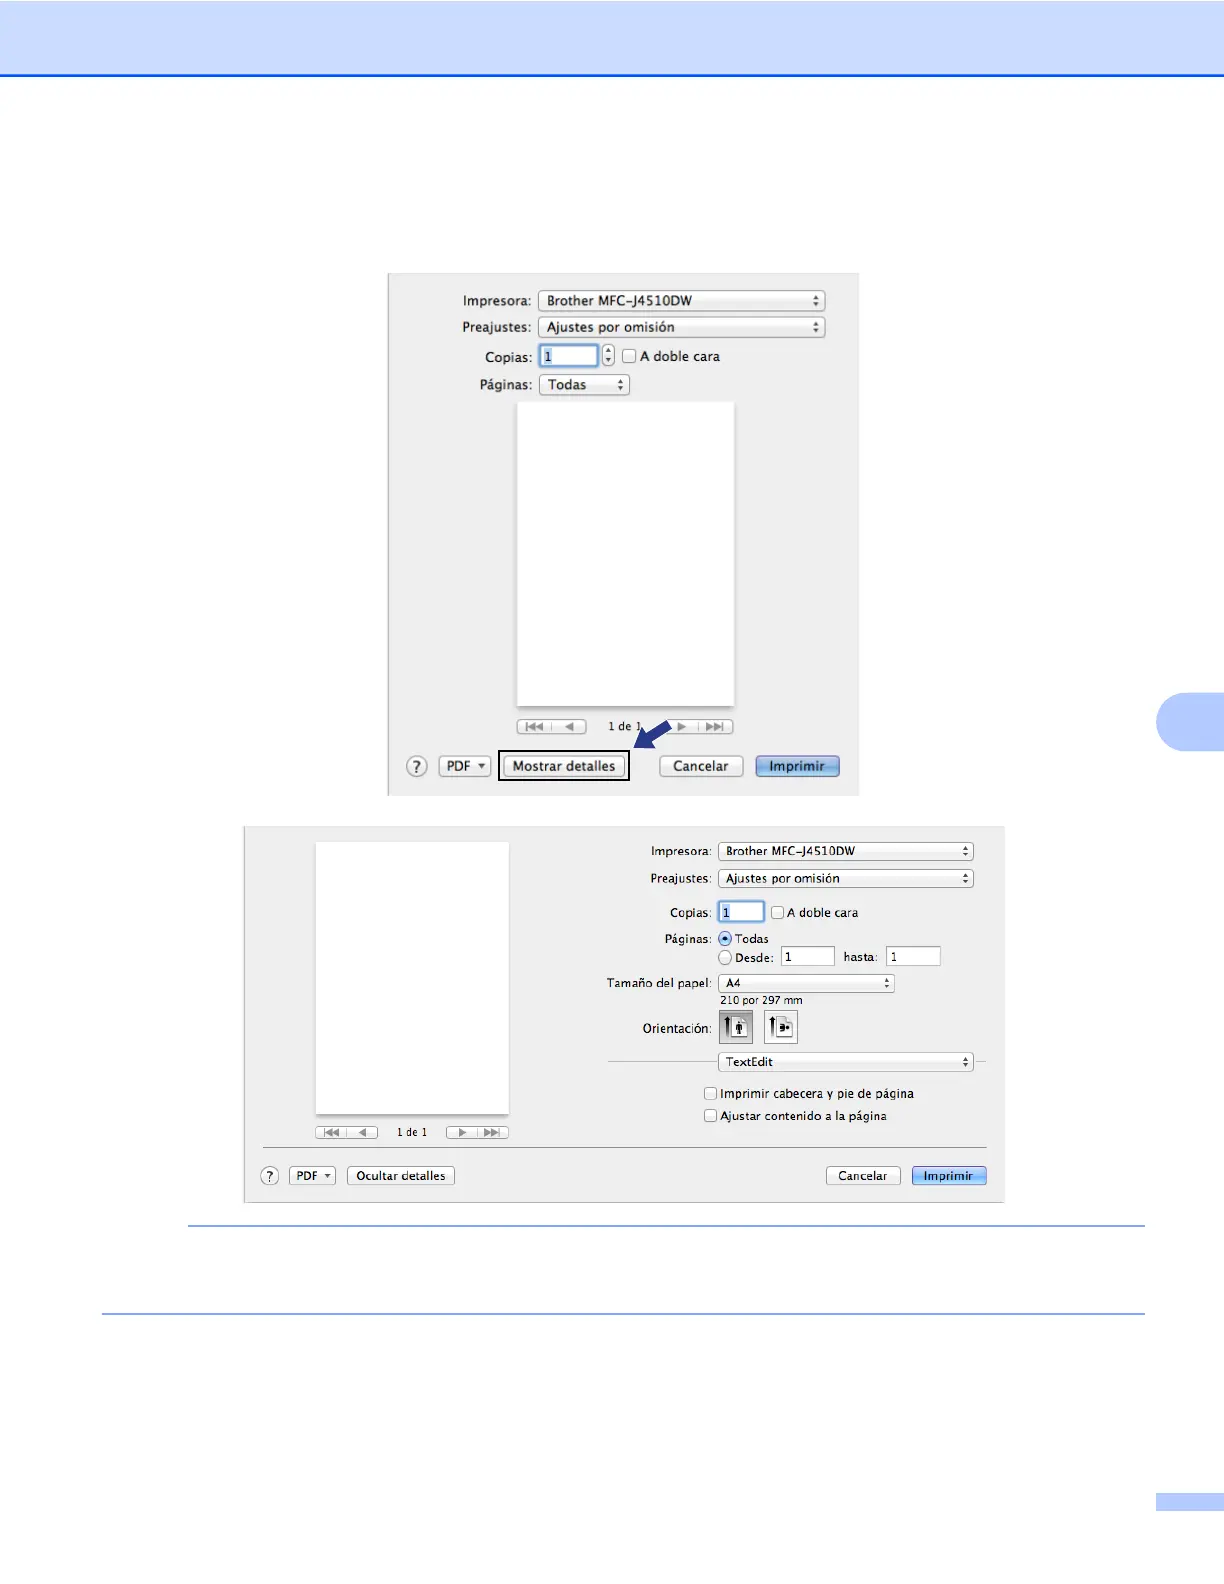
Task: Open Impresora dropdown in compact dialog
Action: pyautogui.click(x=682, y=301)
